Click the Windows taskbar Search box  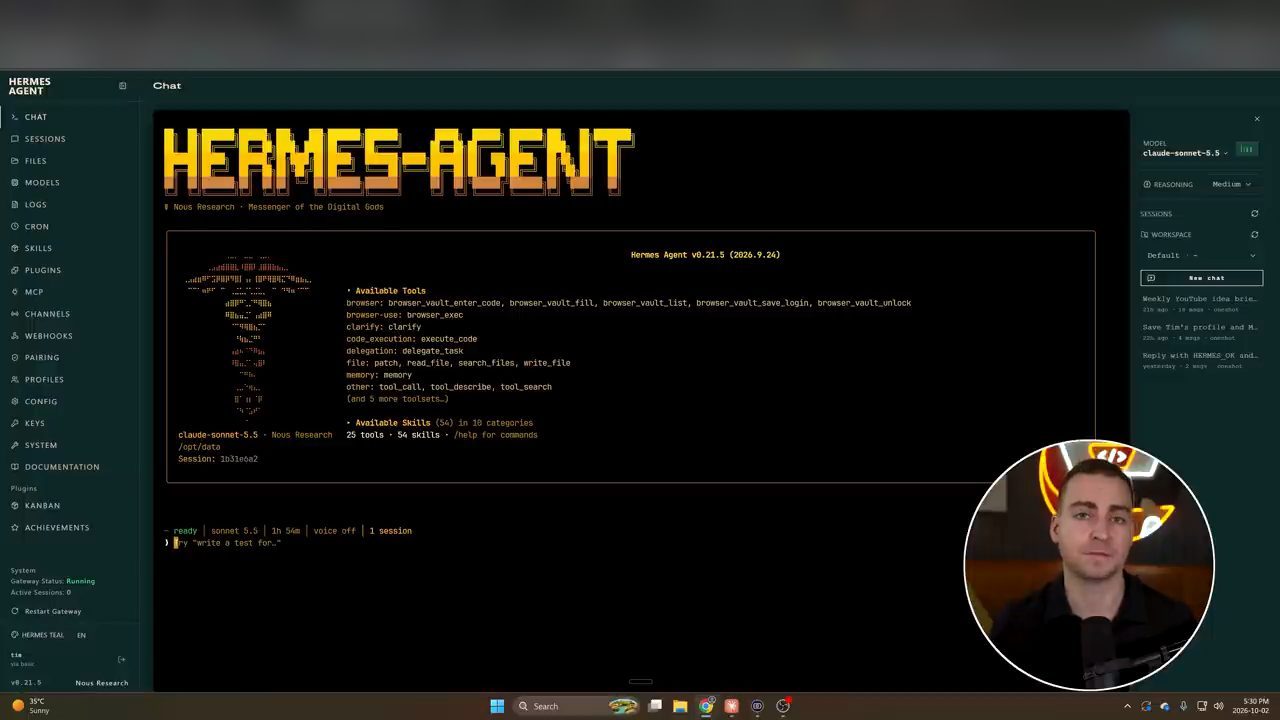(577, 706)
